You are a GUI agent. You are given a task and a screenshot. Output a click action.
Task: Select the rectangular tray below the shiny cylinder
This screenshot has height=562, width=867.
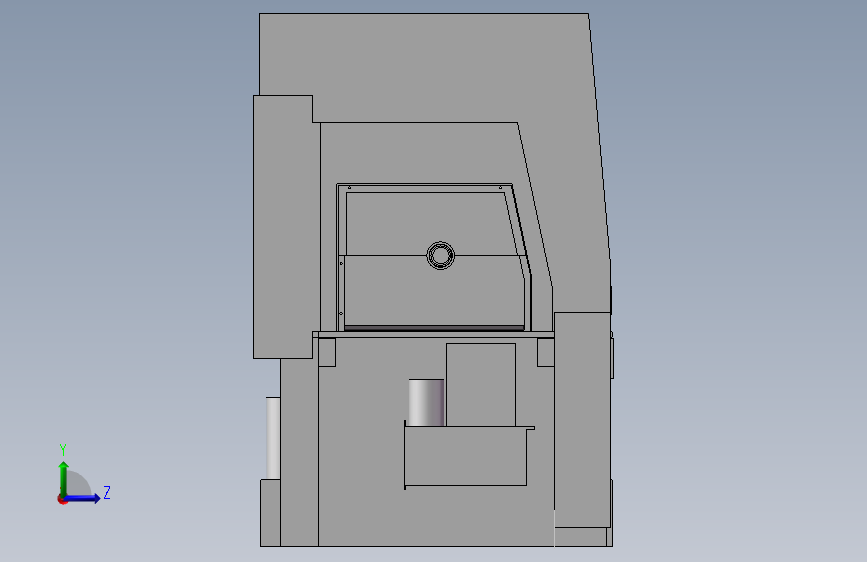tap(466, 456)
